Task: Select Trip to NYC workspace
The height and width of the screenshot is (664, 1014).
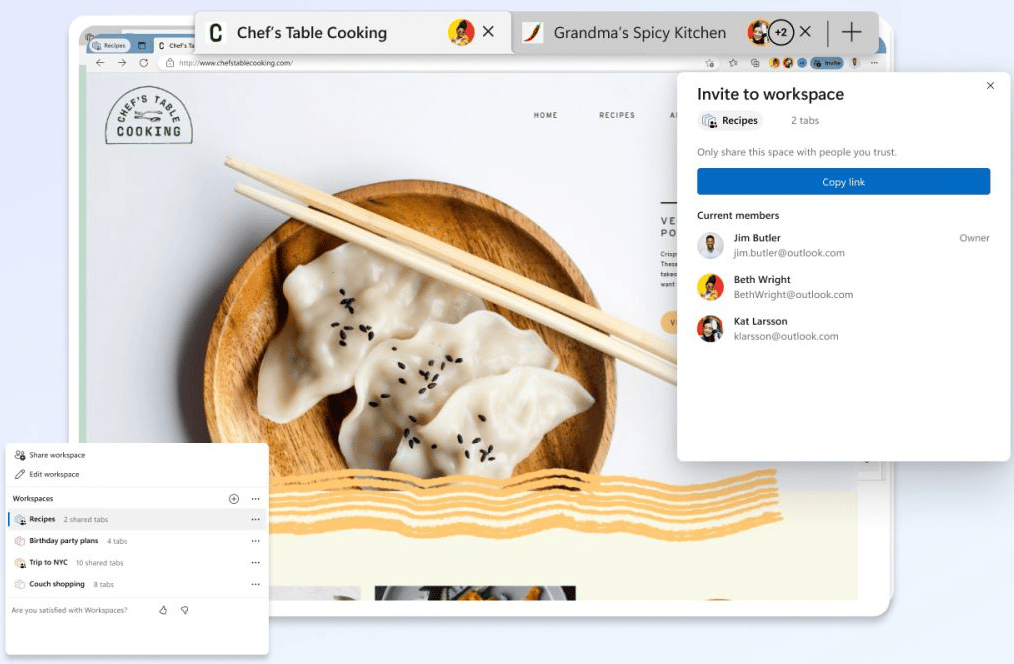Action: [x=137, y=562]
